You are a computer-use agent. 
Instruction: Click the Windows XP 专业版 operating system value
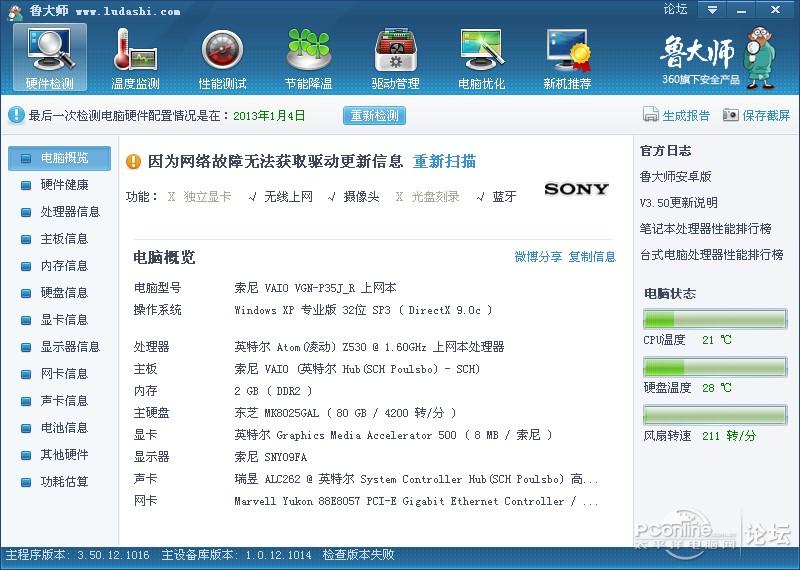click(363, 310)
